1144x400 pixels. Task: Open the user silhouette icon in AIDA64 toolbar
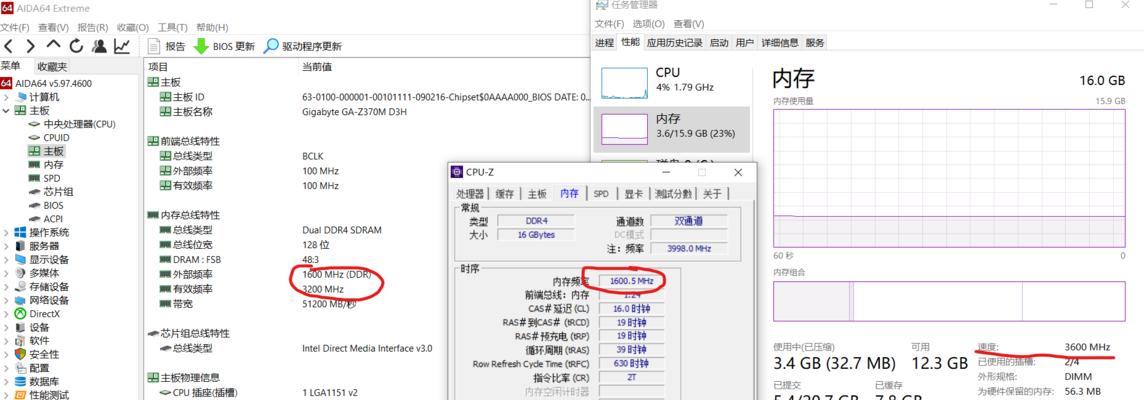coord(99,46)
